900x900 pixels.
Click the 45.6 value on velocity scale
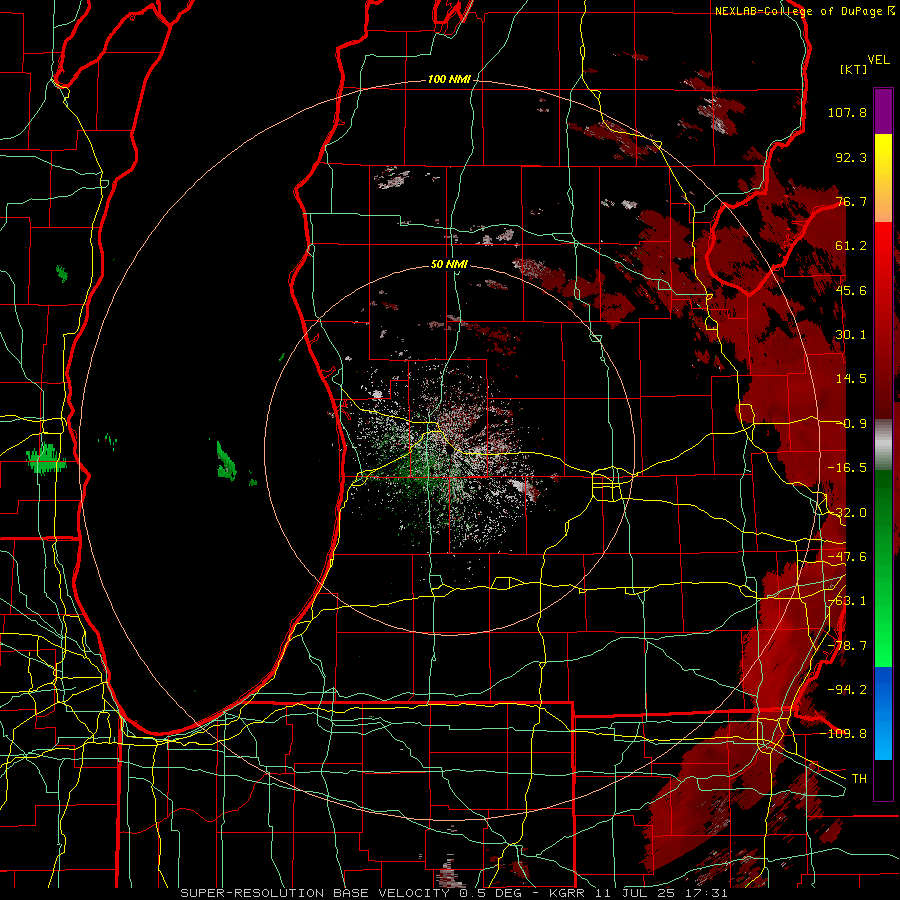click(851, 290)
